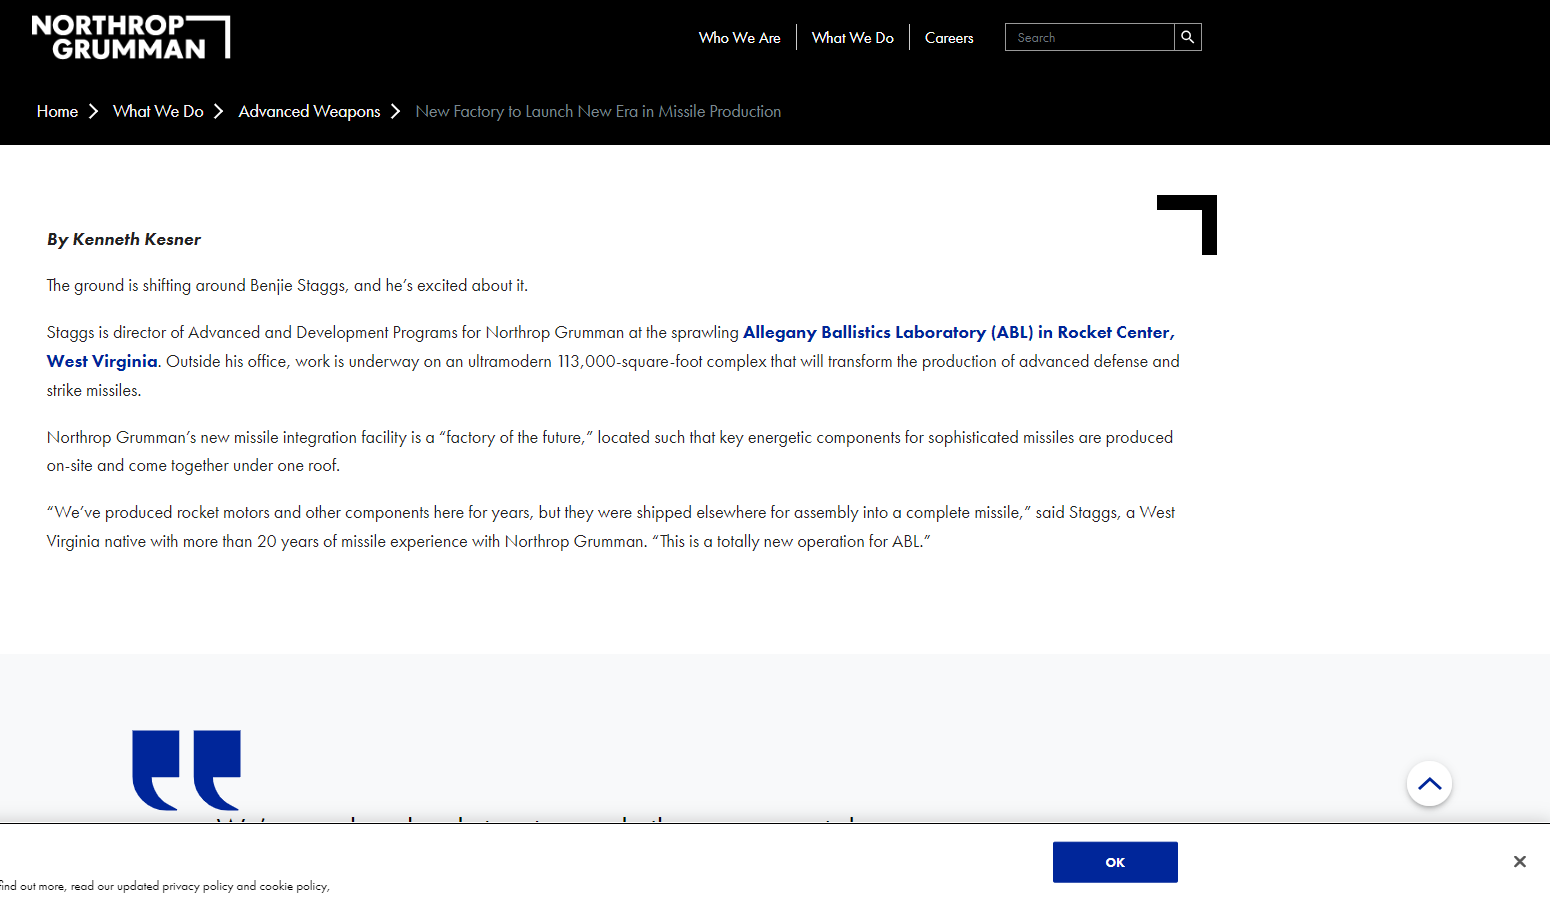1550x902 pixels.
Task: Open the Advanced Weapons breadcrumb link
Action: (x=309, y=111)
